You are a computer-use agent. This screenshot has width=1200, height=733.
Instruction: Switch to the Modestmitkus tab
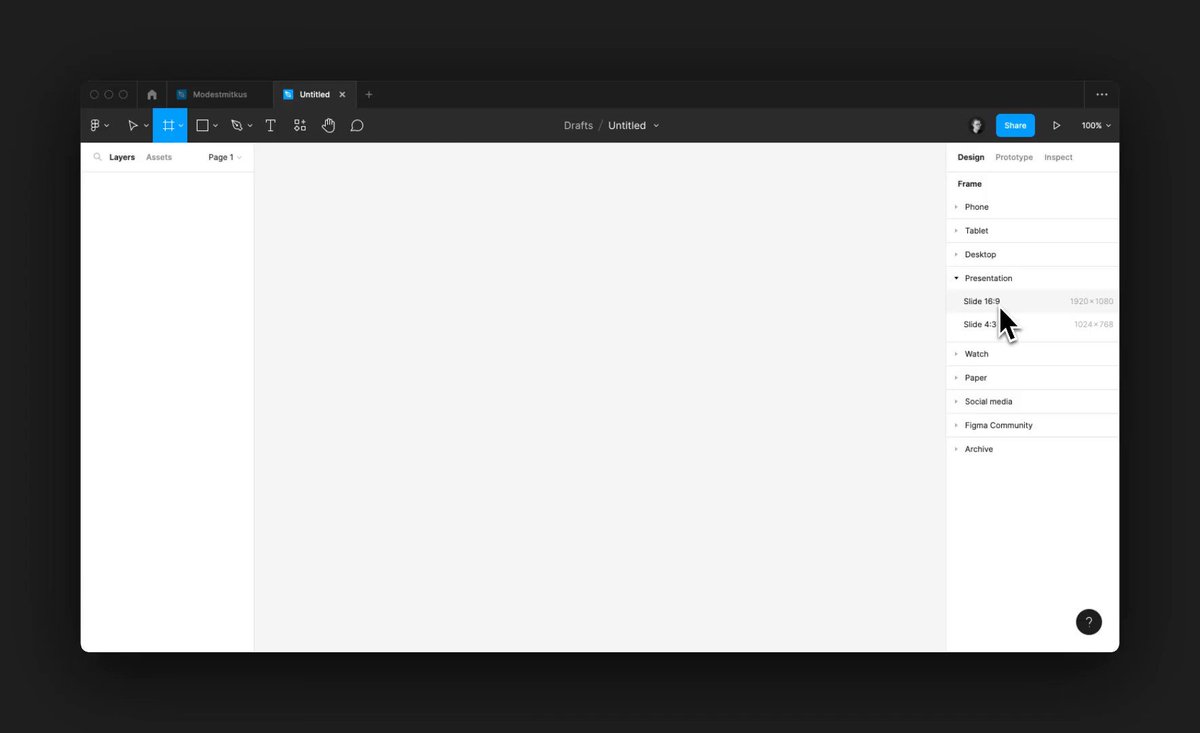pos(220,95)
